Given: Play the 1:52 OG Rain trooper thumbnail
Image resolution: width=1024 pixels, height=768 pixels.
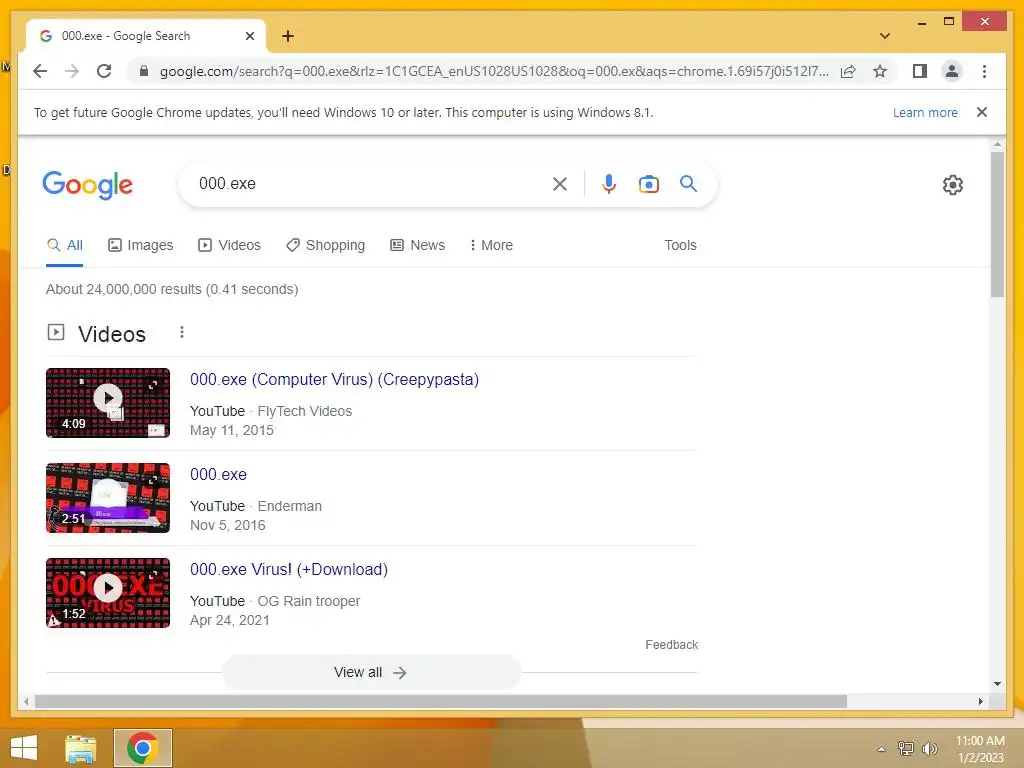Looking at the screenshot, I should tap(108, 593).
